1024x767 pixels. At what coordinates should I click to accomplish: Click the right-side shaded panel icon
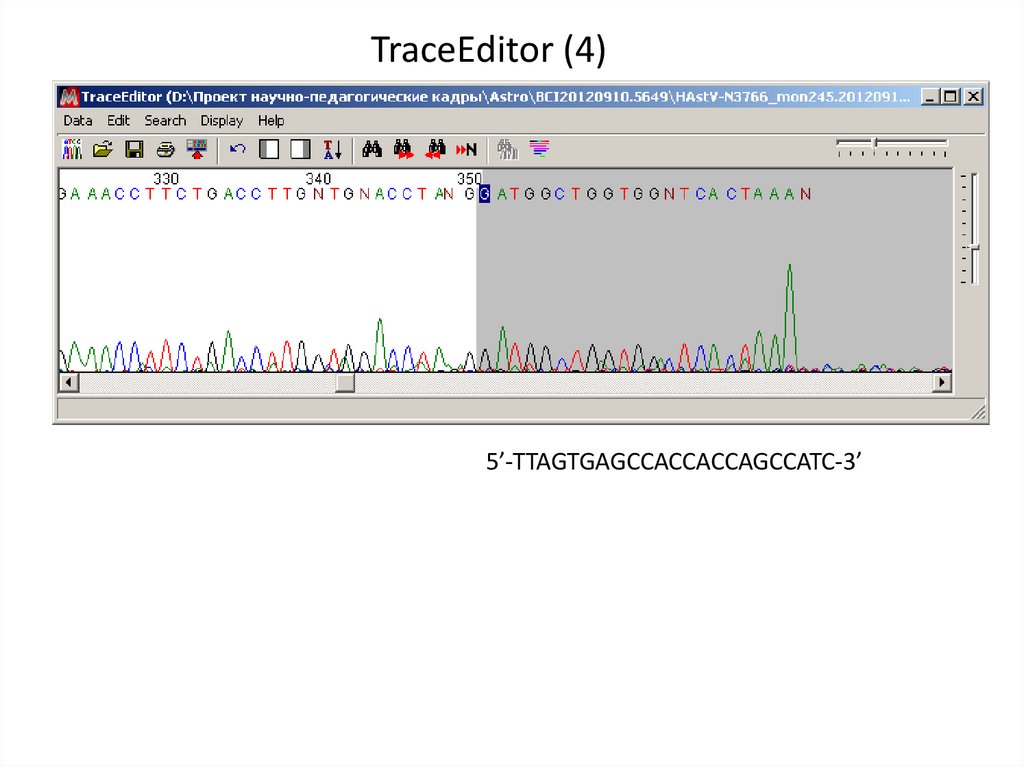point(300,150)
